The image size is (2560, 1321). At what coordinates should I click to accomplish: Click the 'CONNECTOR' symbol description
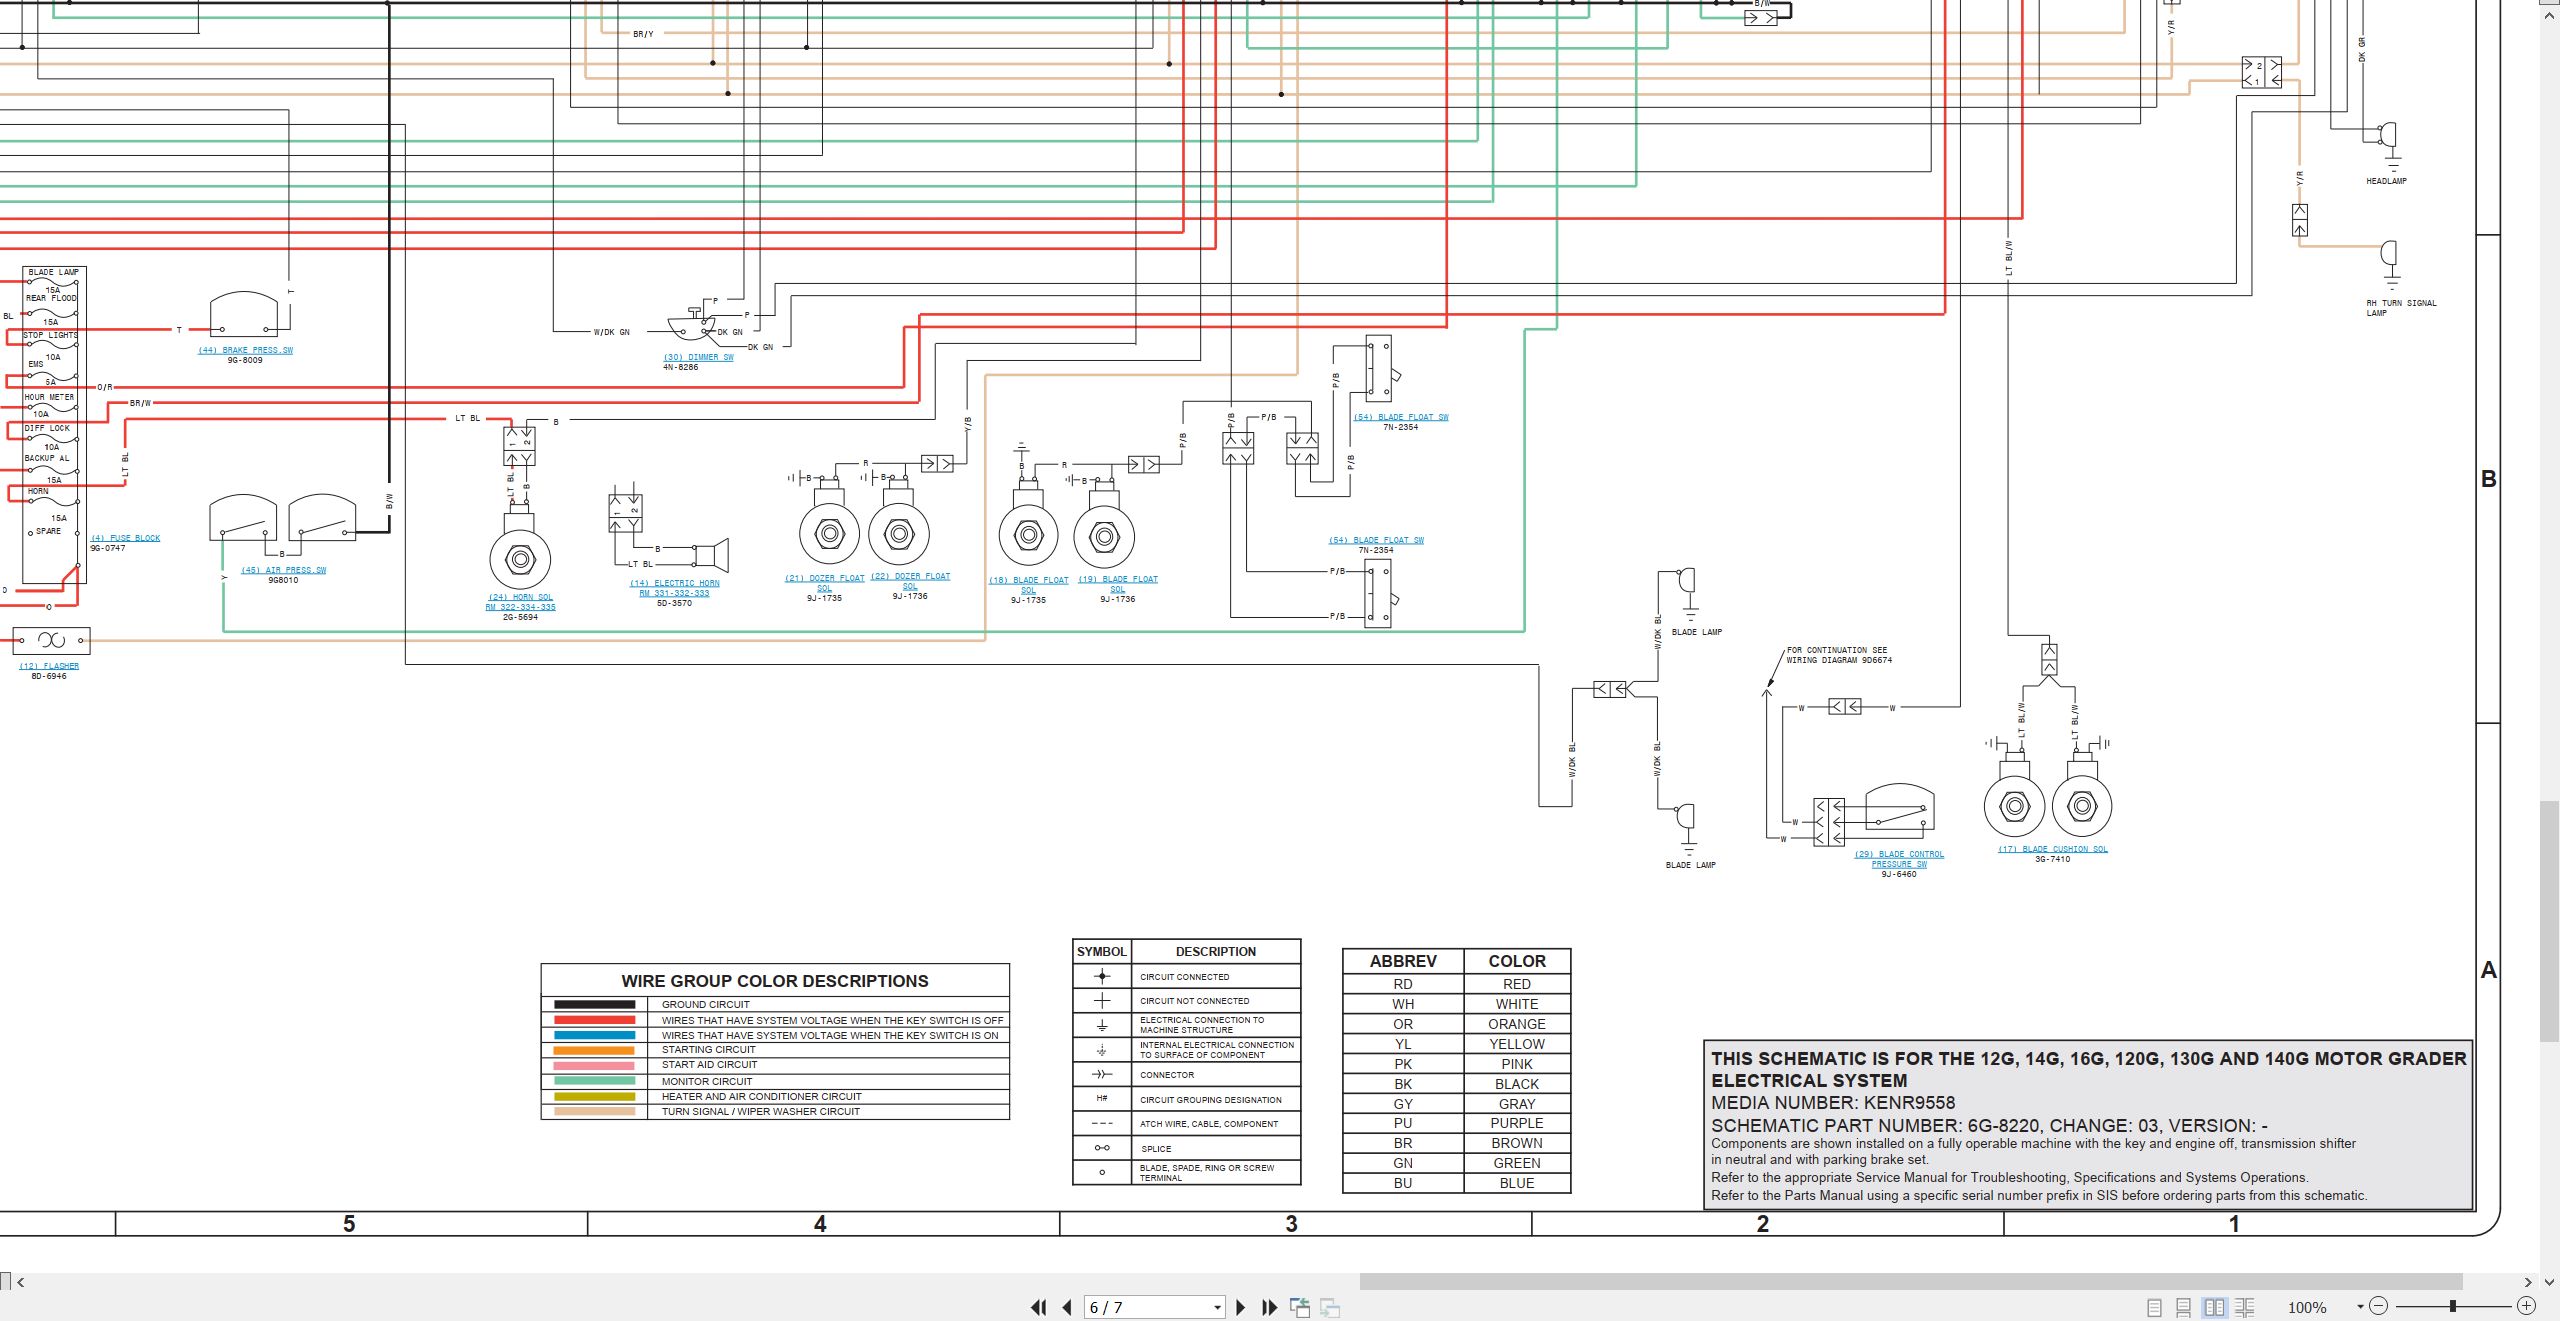pos(1167,1075)
